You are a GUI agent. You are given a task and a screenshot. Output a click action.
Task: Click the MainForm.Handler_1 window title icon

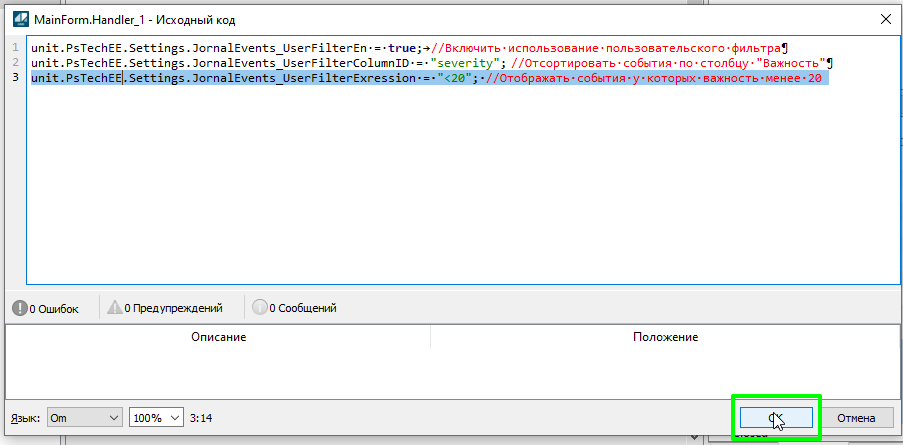18,18
